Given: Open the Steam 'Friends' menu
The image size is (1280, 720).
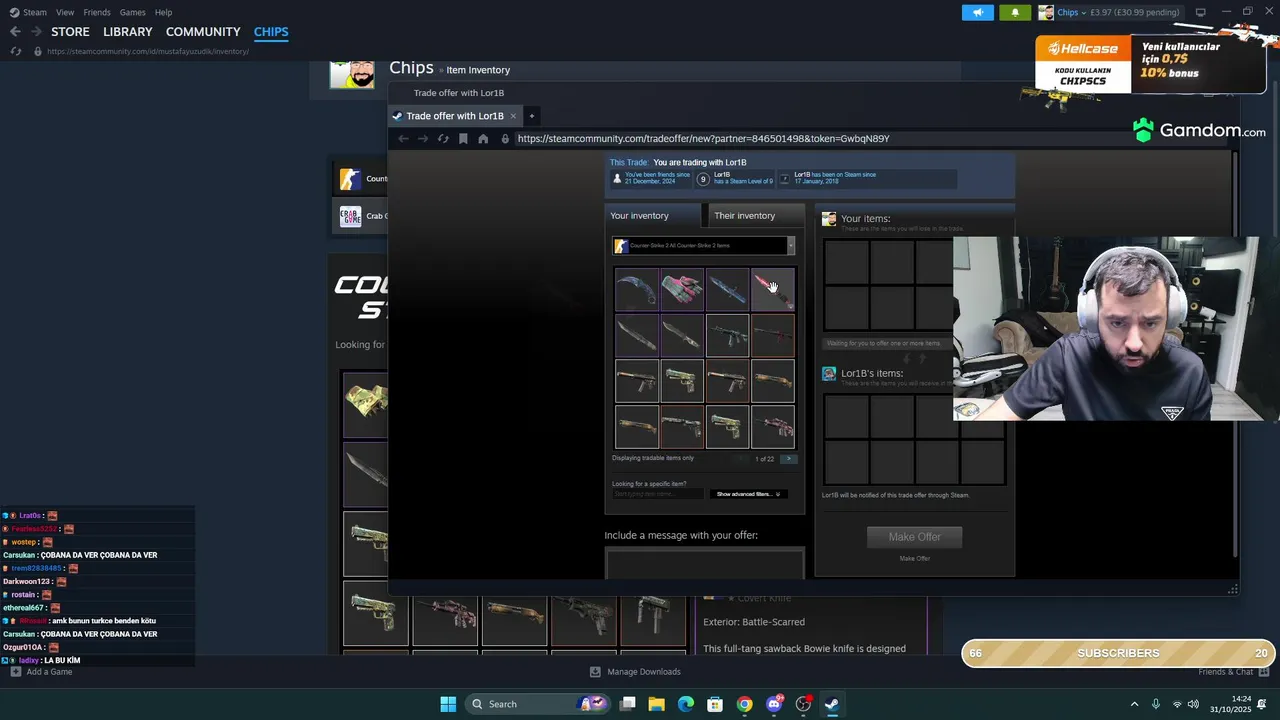Looking at the screenshot, I should pyautogui.click(x=97, y=12).
